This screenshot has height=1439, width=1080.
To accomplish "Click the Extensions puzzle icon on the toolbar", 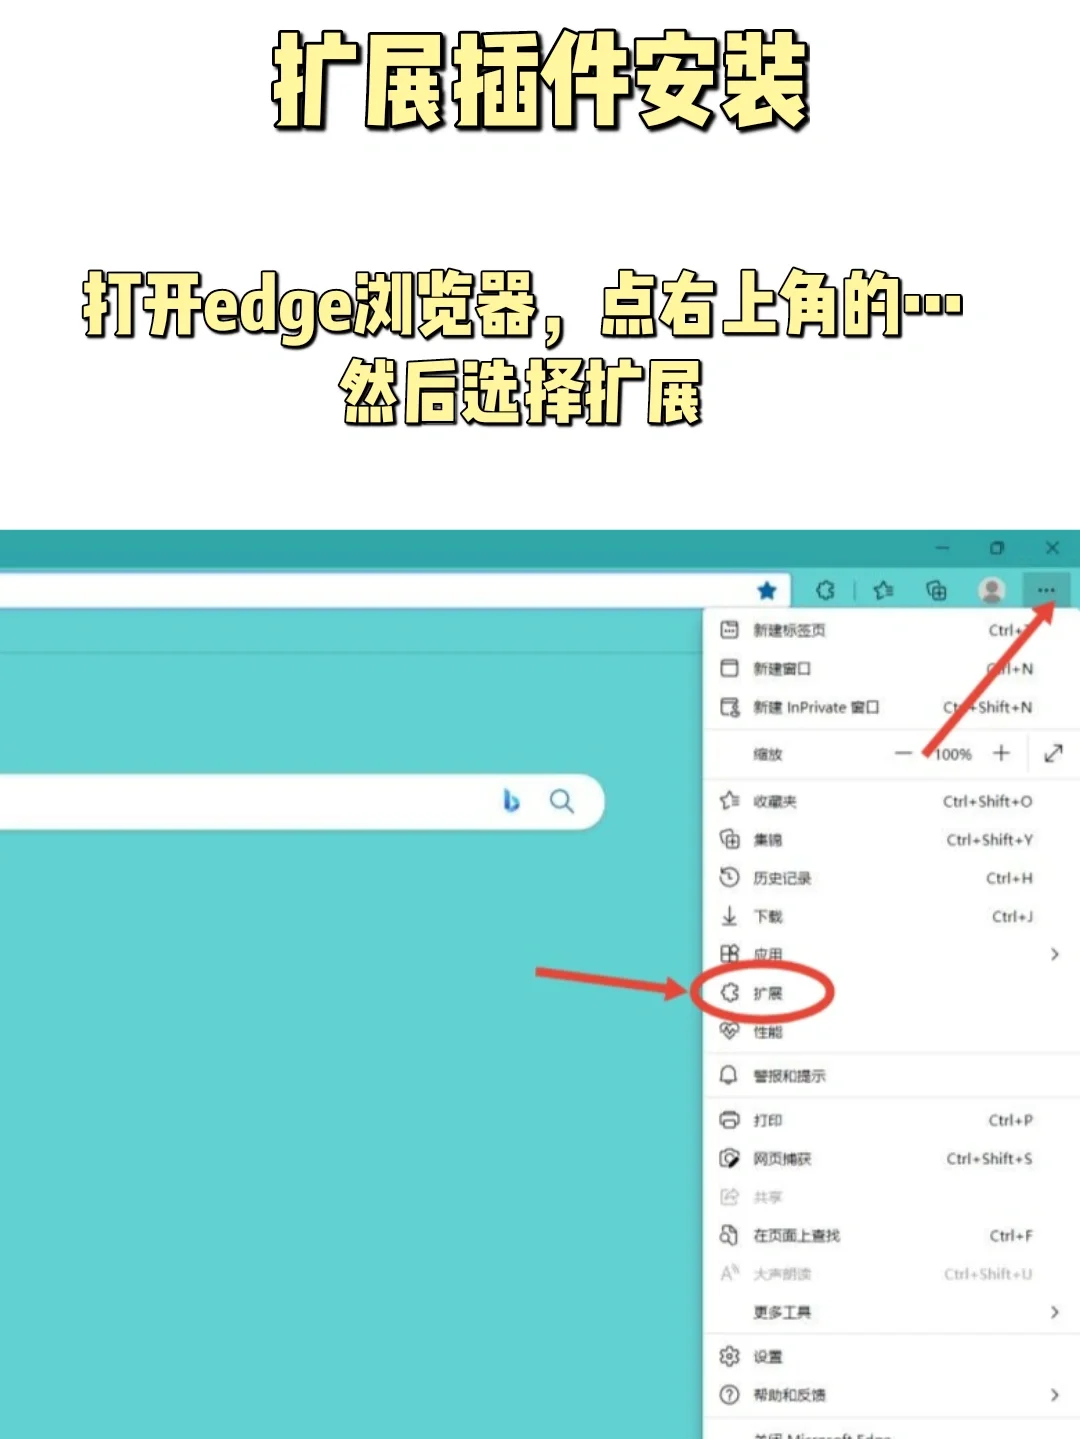I will point(825,591).
